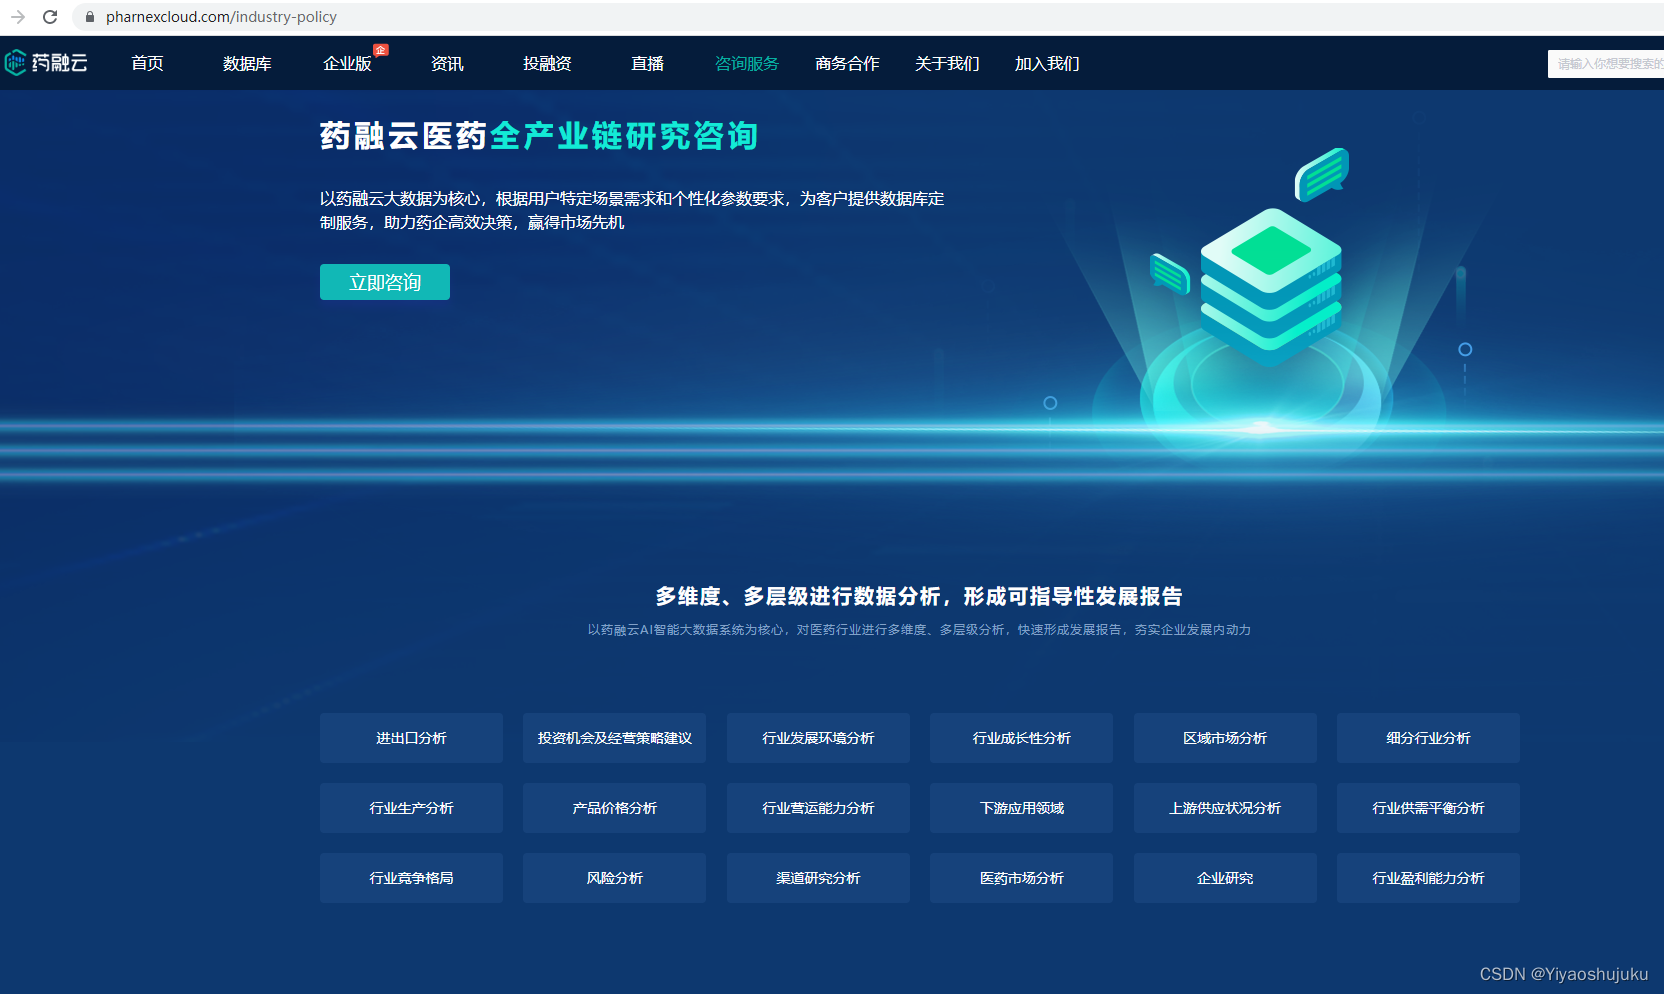
Task: Select the 上游供应状况分析 card
Action: tap(1225, 808)
